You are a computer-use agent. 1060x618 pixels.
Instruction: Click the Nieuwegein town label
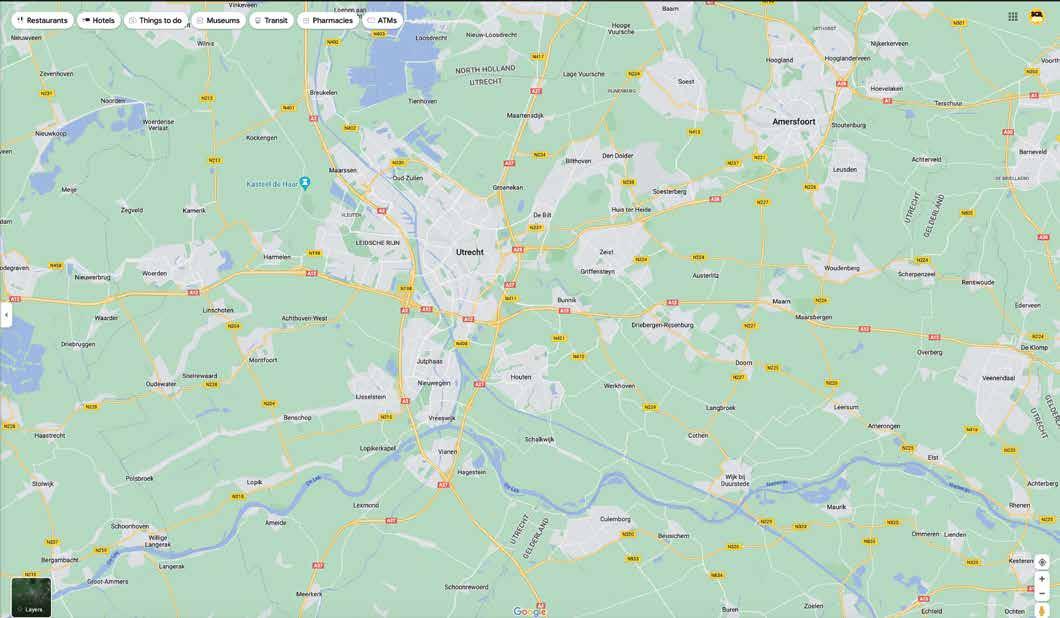point(434,383)
